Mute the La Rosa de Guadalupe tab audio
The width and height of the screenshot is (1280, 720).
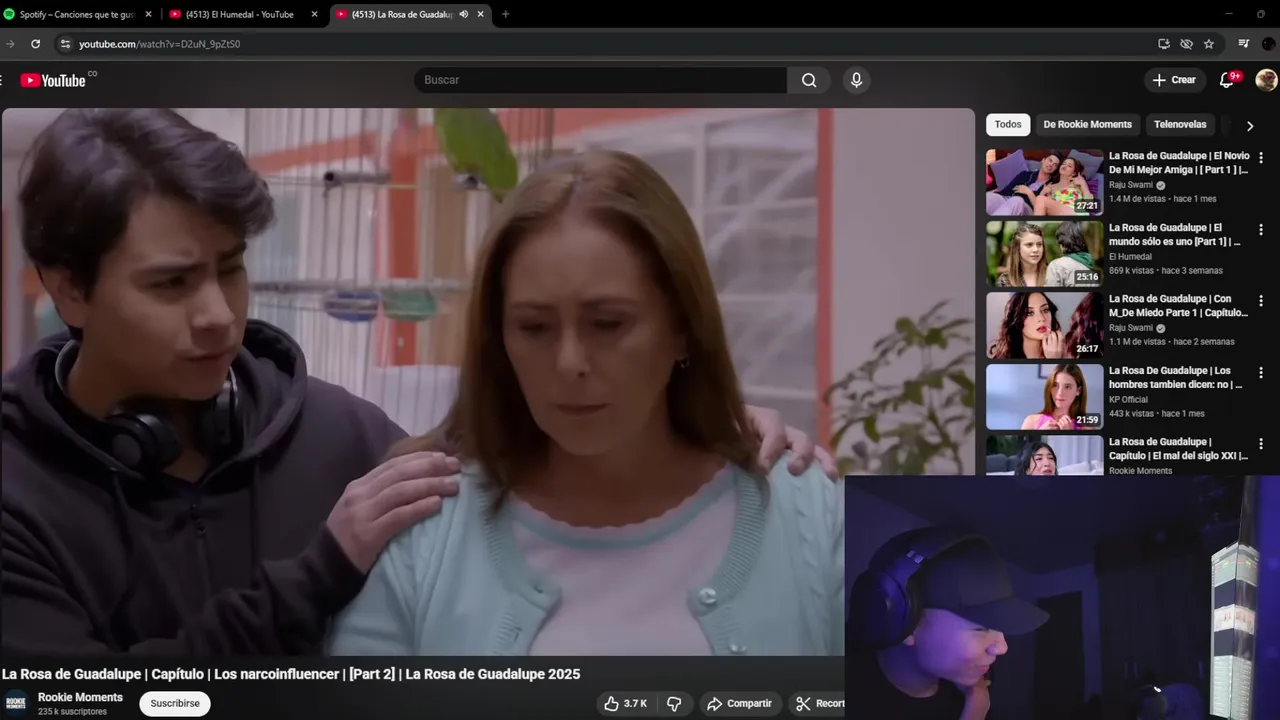coord(463,14)
